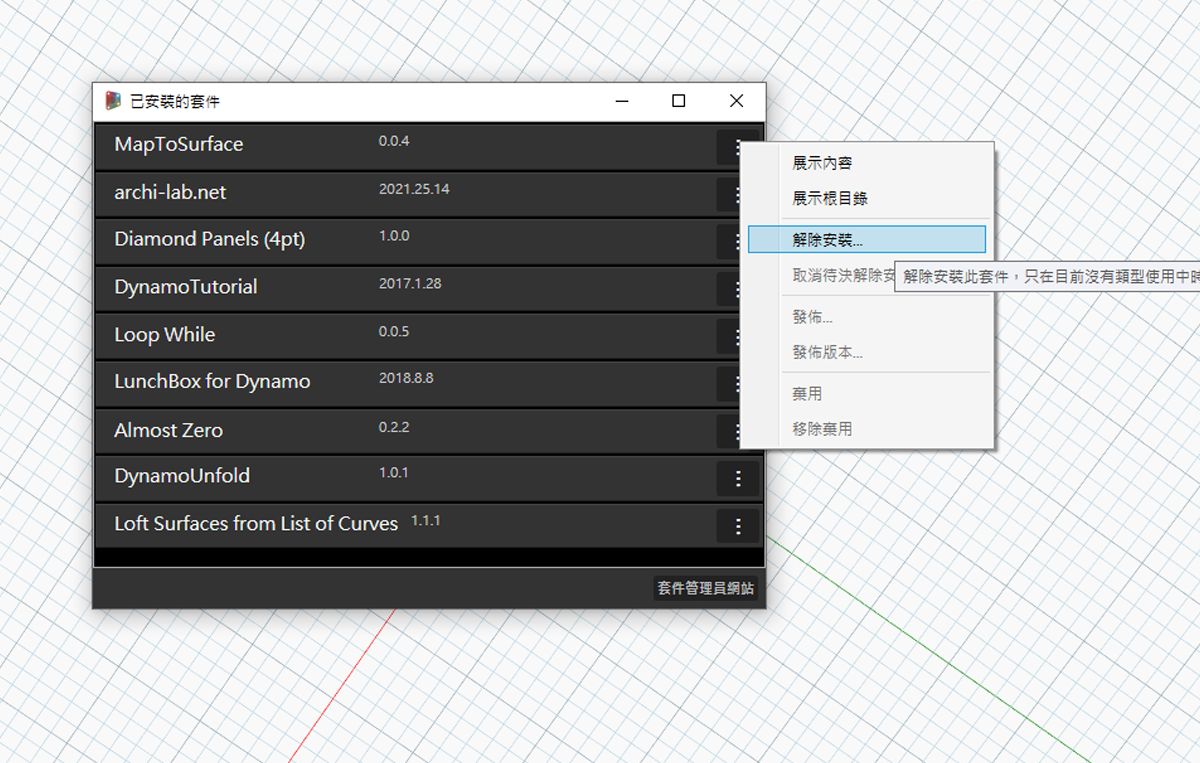Click the 已安裝的套件 window title
1200x763 pixels.
pos(176,101)
